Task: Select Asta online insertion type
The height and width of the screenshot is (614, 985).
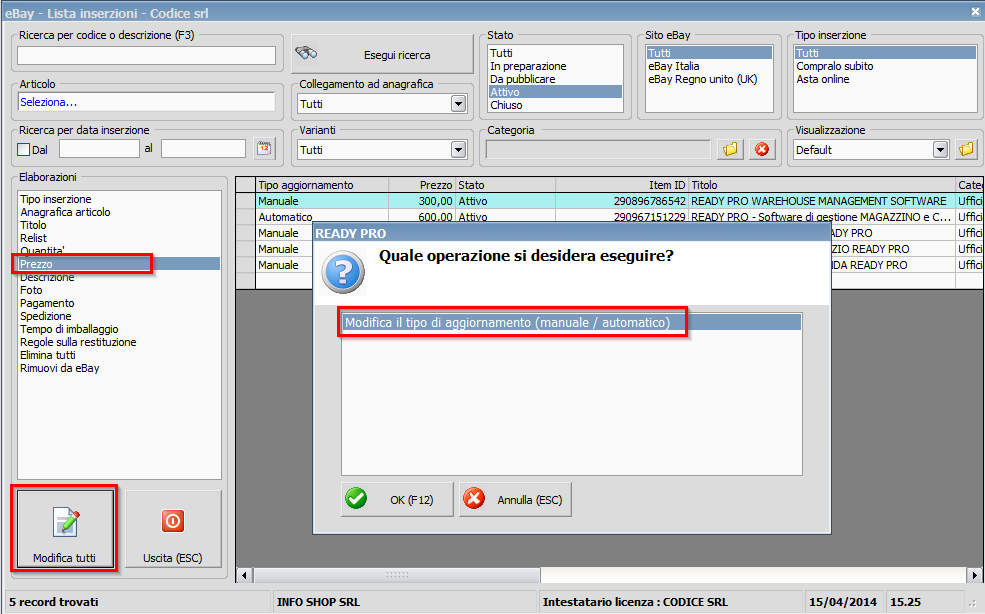Action: pos(885,79)
